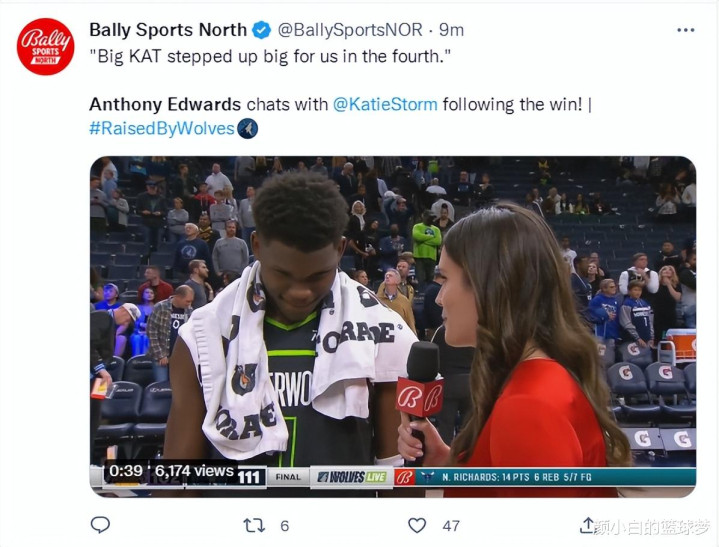The image size is (719, 547).
Task: Retweet using the retweet arrows icon
Action: [x=254, y=525]
